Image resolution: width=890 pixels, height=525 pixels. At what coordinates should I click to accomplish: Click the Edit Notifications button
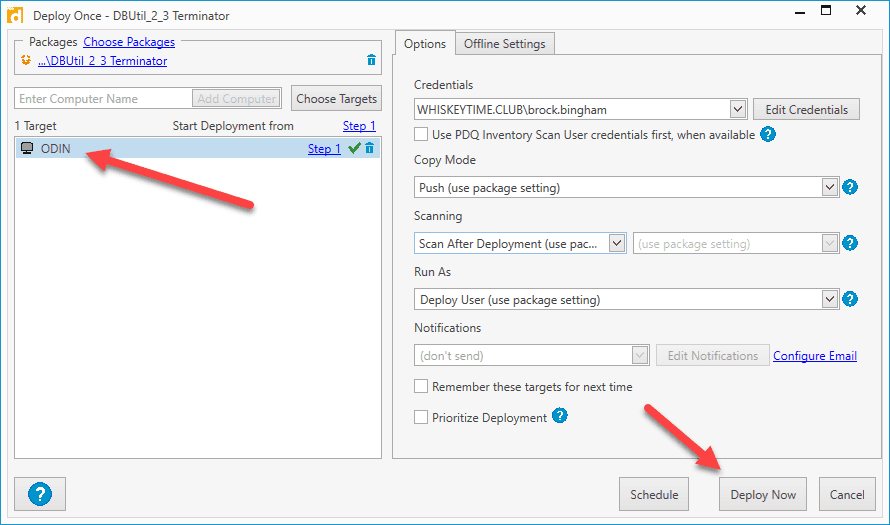point(713,355)
